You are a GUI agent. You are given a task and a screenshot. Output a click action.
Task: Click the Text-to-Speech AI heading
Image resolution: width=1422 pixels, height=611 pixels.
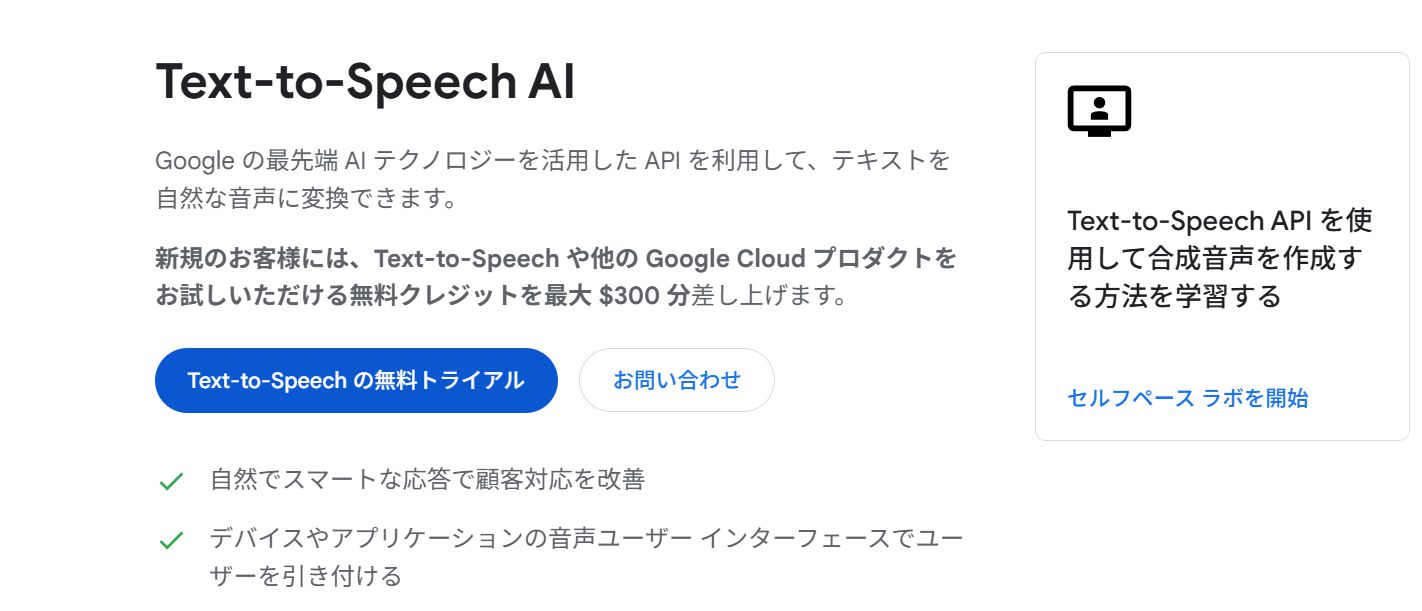pyautogui.click(x=365, y=82)
